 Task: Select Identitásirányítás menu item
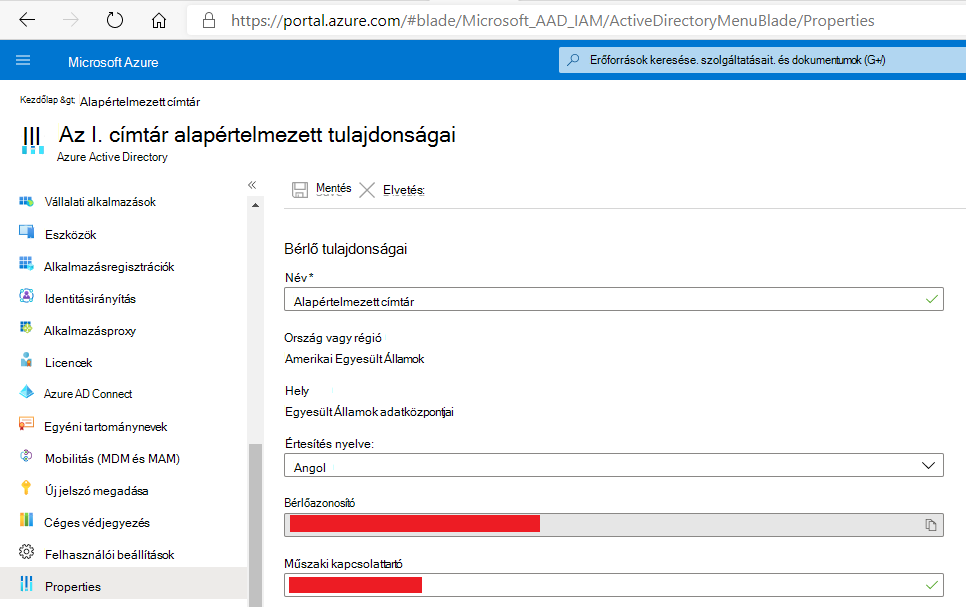coord(90,299)
